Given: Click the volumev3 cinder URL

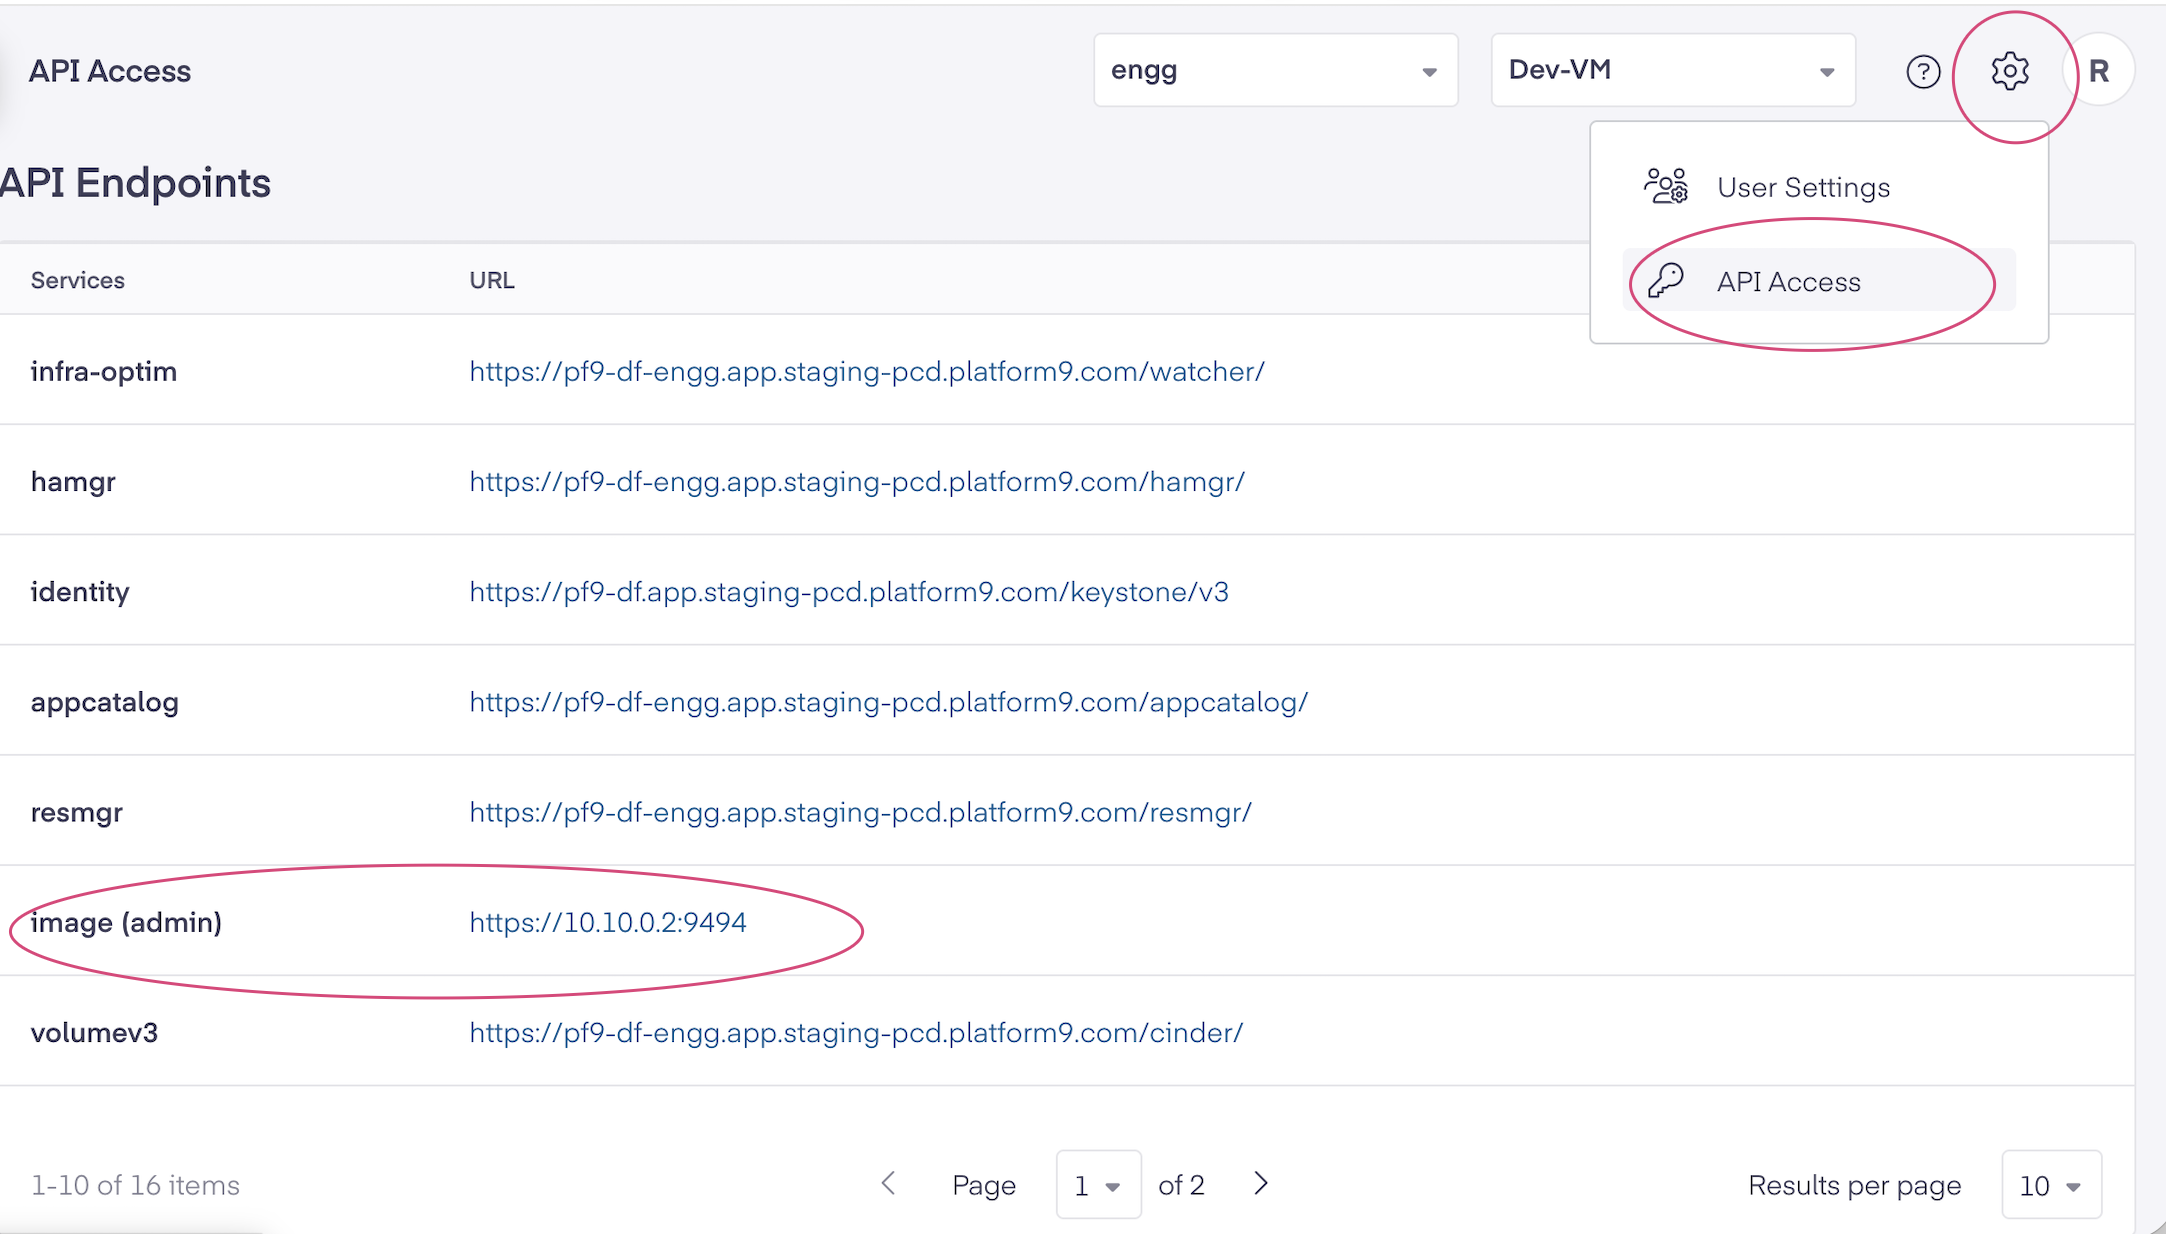Looking at the screenshot, I should 855,1032.
